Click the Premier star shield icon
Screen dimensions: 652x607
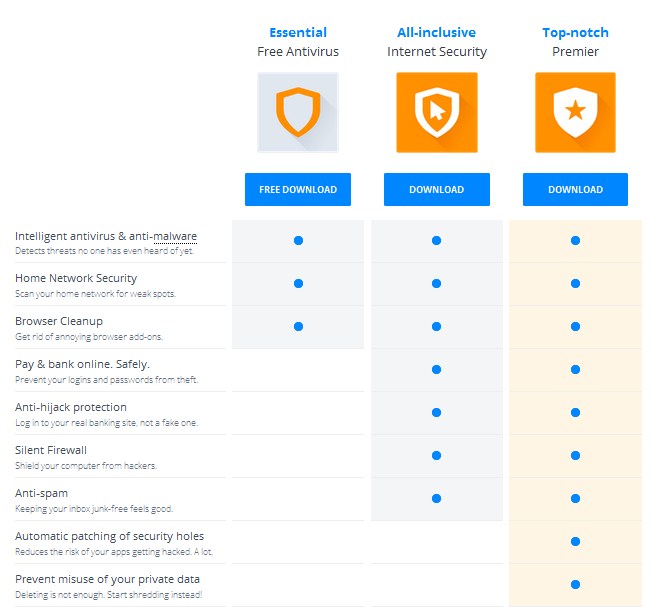pos(575,112)
